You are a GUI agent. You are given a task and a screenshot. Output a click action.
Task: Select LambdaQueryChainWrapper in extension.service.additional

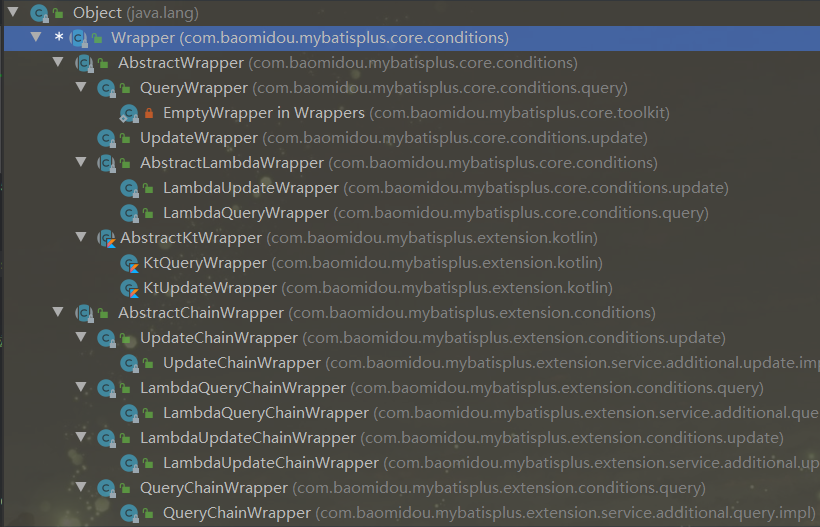(491, 413)
